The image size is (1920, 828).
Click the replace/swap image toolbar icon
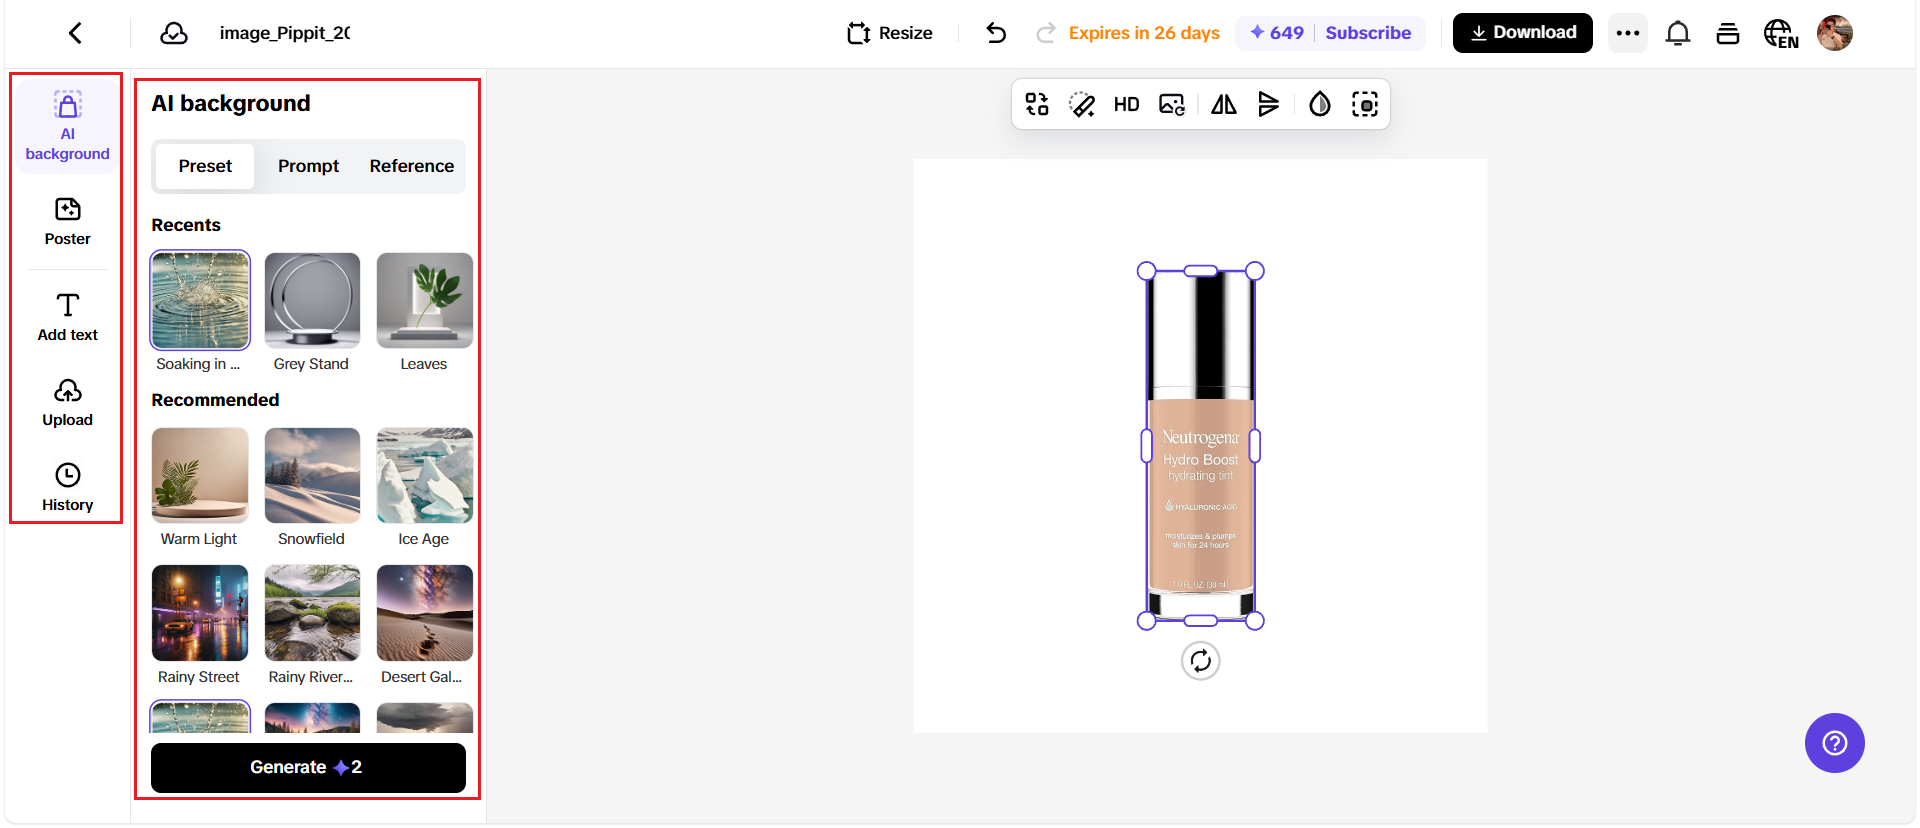[1037, 104]
